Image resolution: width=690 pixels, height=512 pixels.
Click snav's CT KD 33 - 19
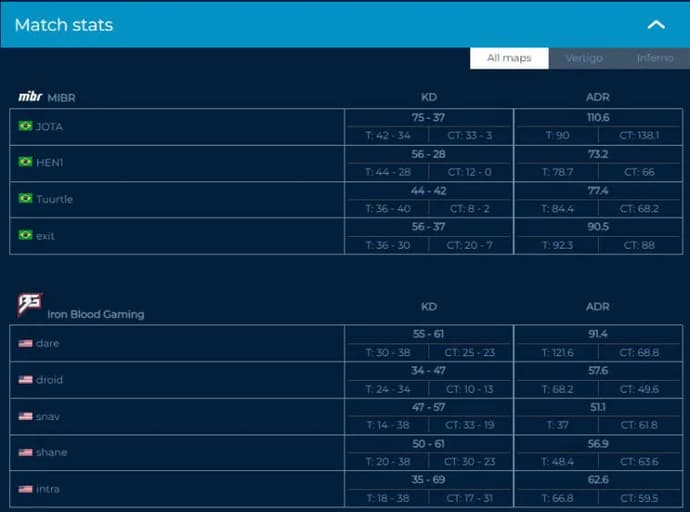click(469, 425)
